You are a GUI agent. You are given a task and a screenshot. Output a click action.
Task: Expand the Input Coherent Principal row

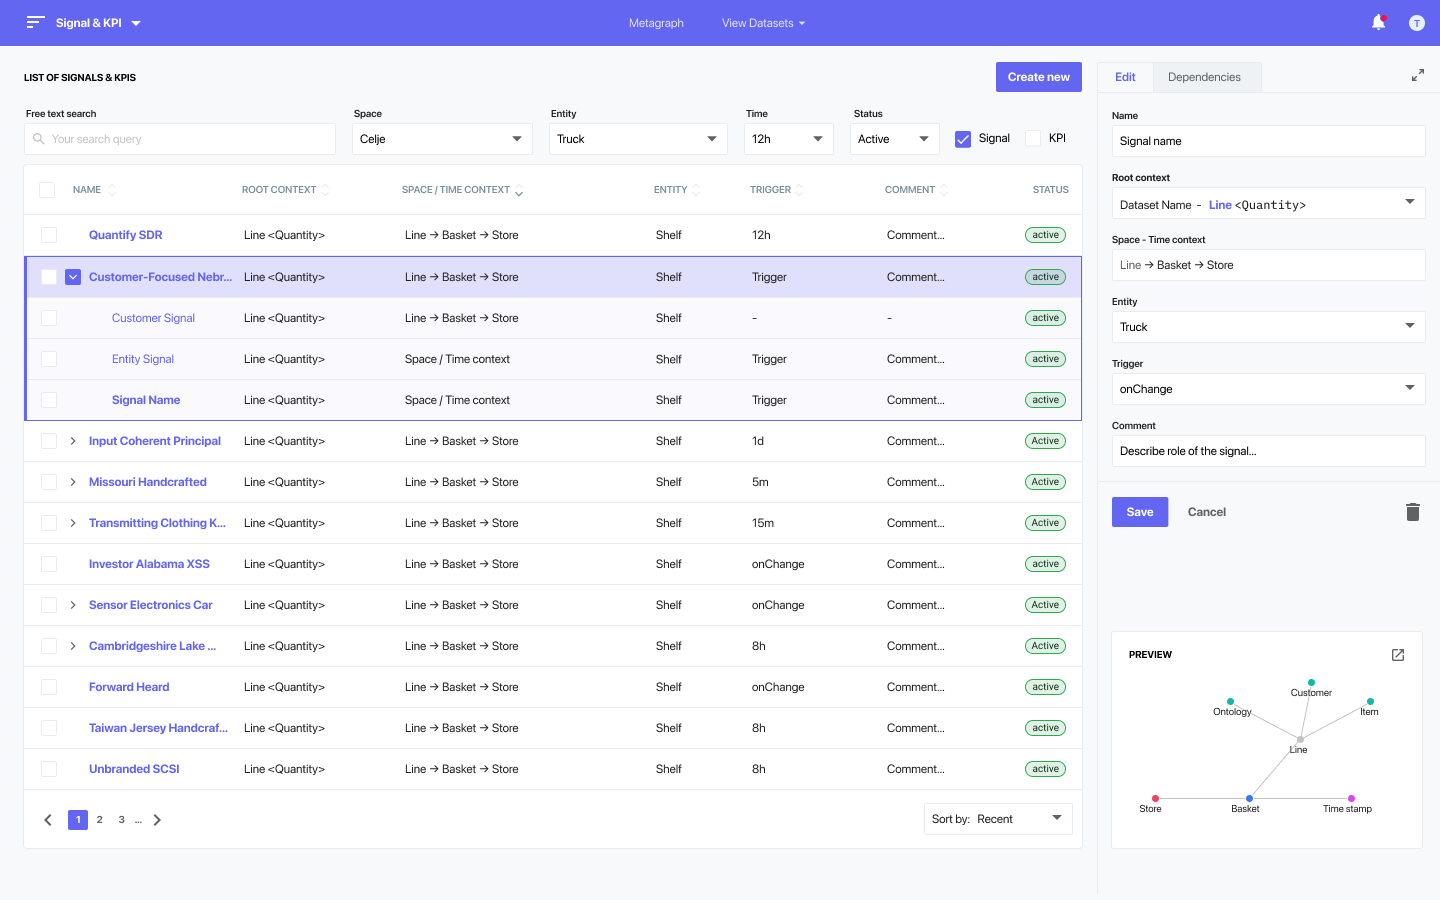pos(73,441)
